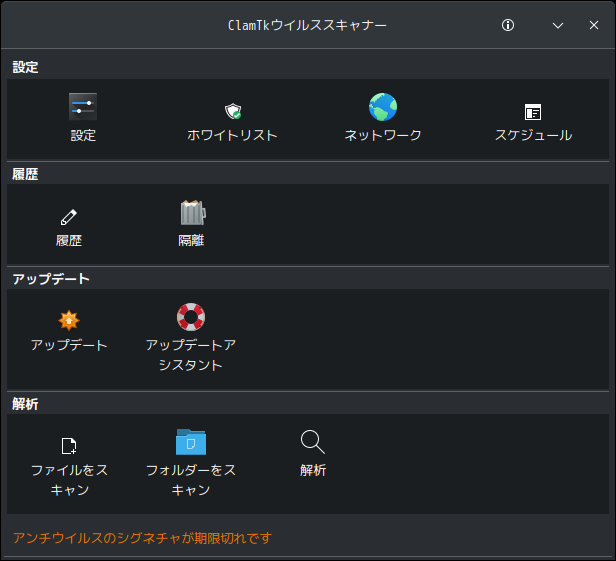Click the ネットワーク text label
This screenshot has height=561, width=616.
click(383, 135)
